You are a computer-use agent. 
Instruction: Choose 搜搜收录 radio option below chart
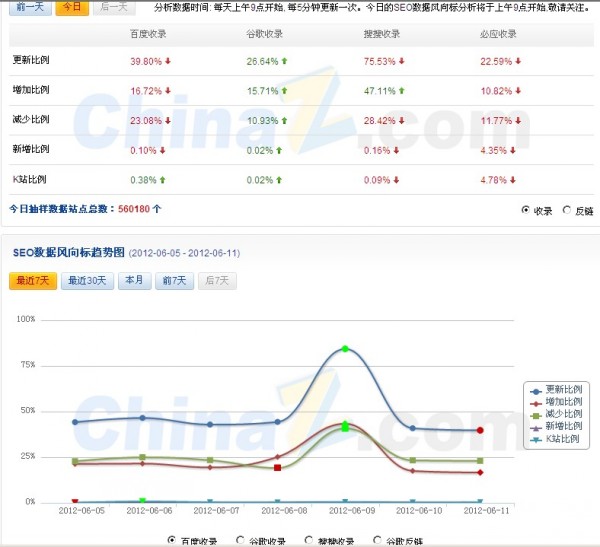pos(308,540)
